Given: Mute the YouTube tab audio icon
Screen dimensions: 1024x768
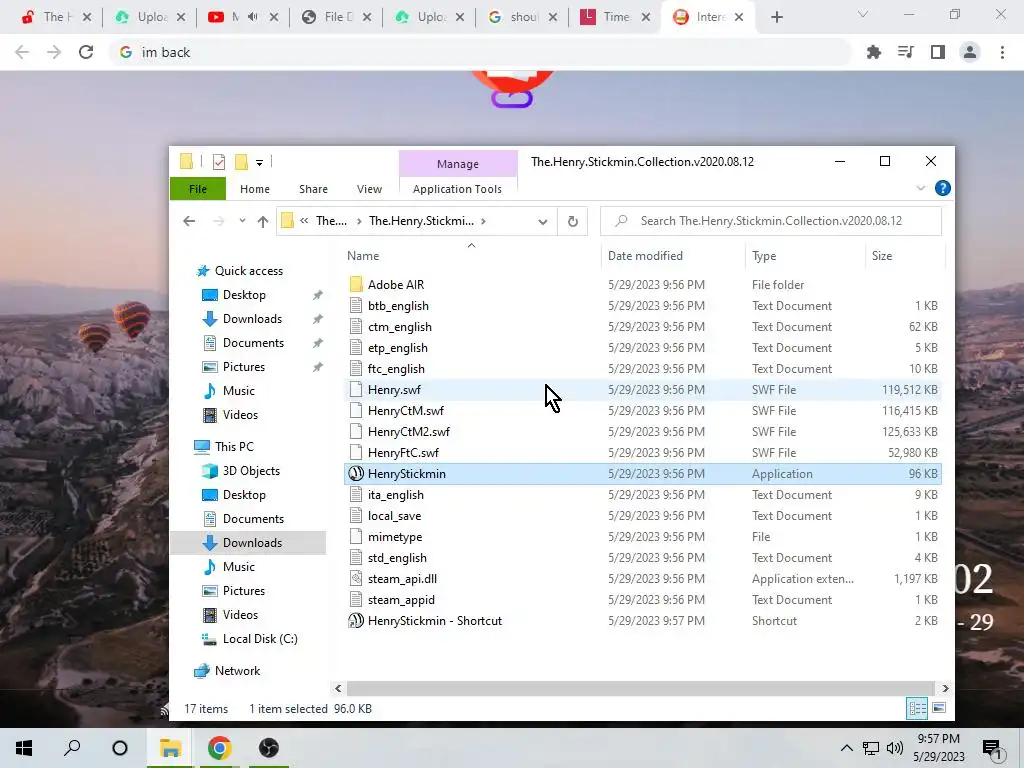Looking at the screenshot, I should tap(253, 17).
